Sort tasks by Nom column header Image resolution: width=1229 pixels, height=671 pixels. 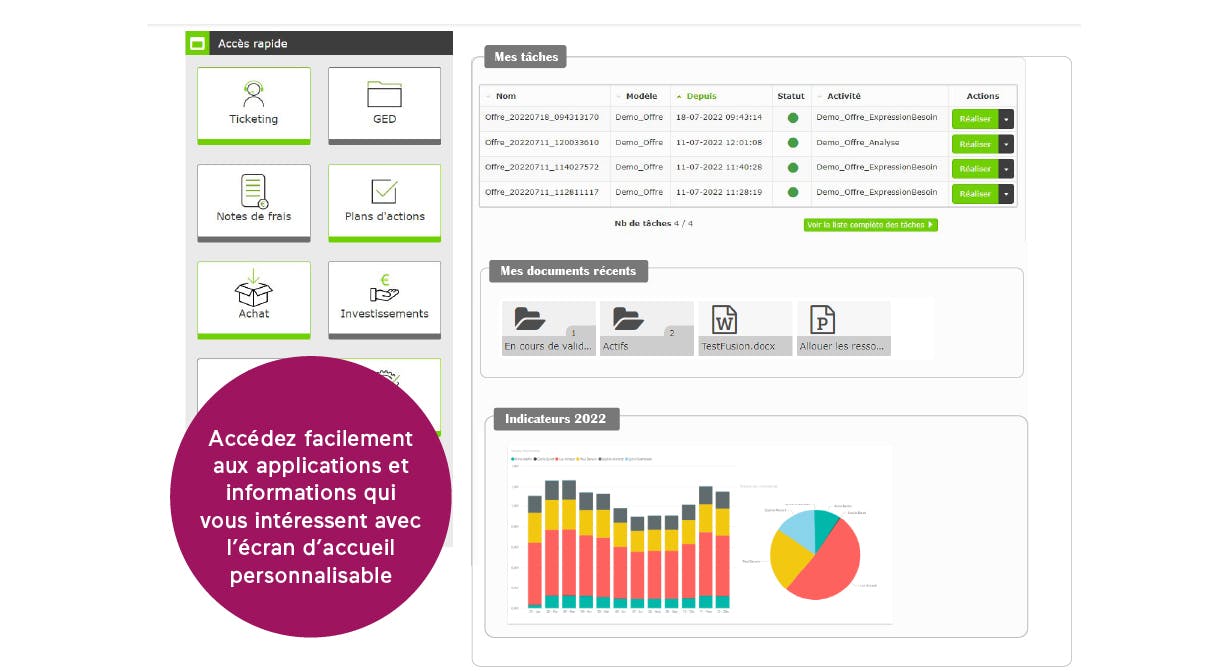(x=506, y=96)
